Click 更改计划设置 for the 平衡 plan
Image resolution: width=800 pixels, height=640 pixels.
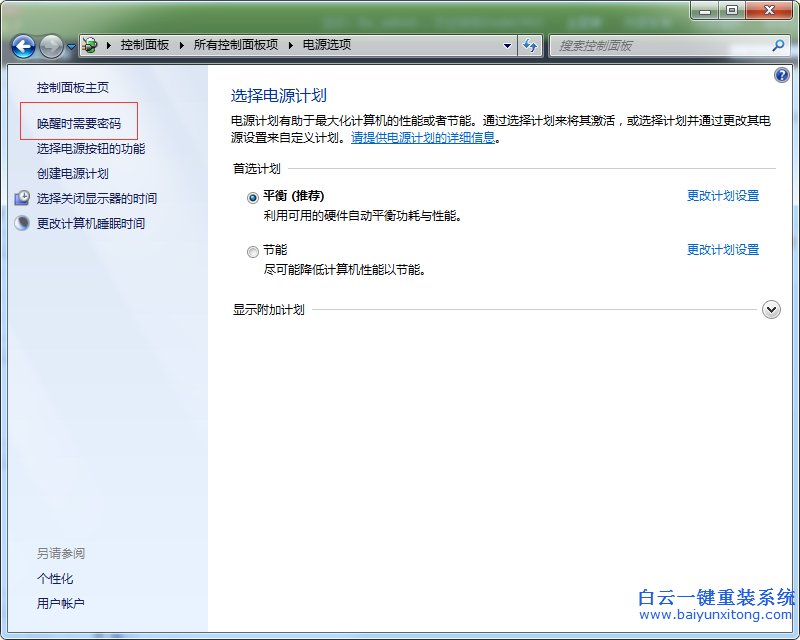[x=722, y=196]
